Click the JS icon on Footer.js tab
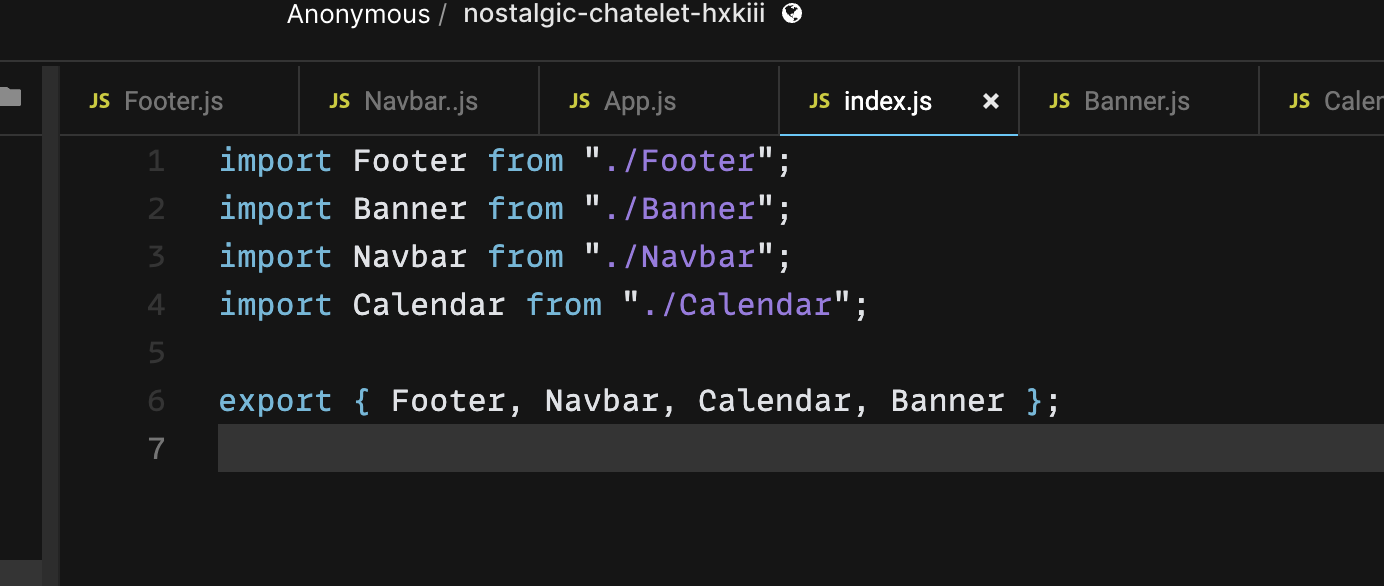The image size is (1384, 586). click(x=100, y=100)
